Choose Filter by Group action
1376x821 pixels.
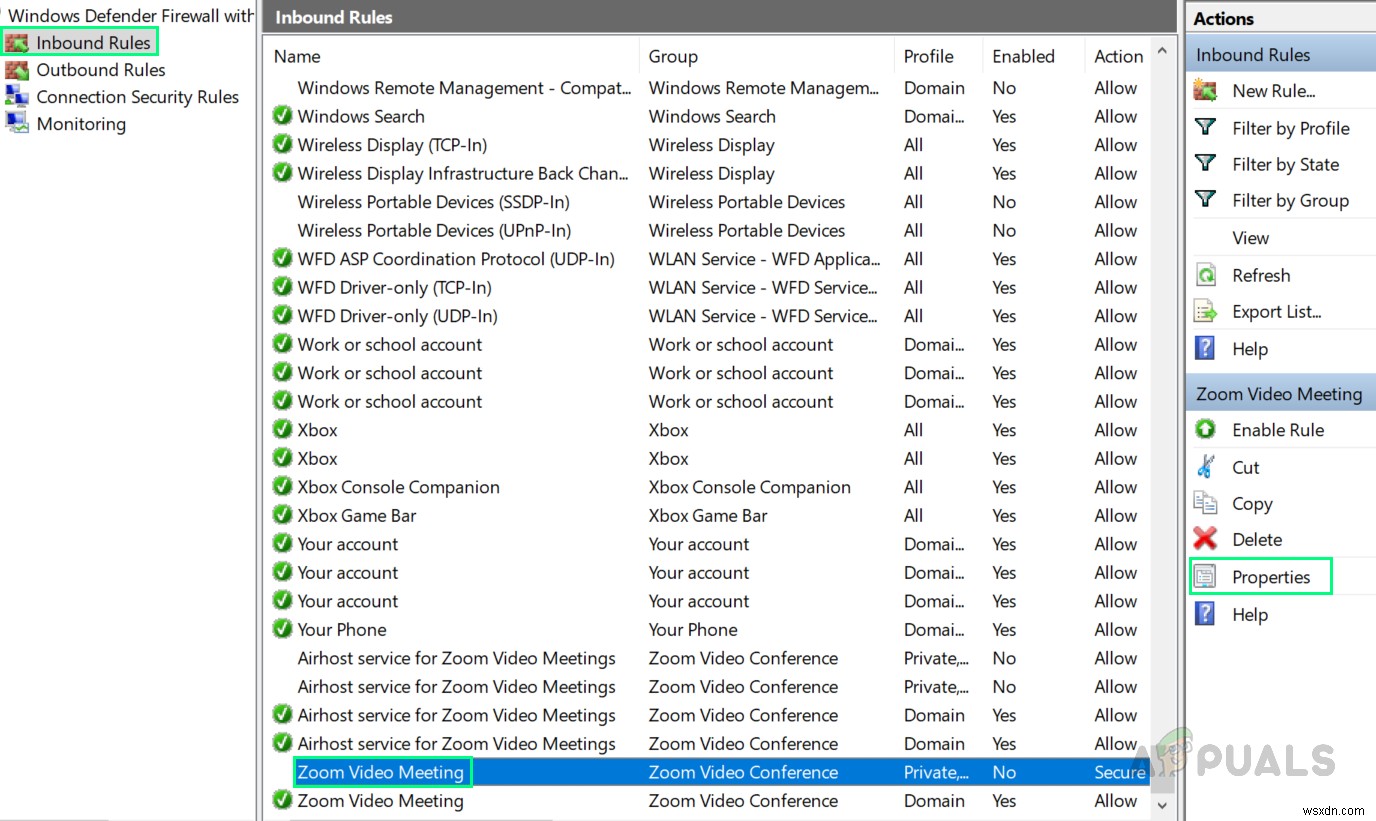(1291, 200)
